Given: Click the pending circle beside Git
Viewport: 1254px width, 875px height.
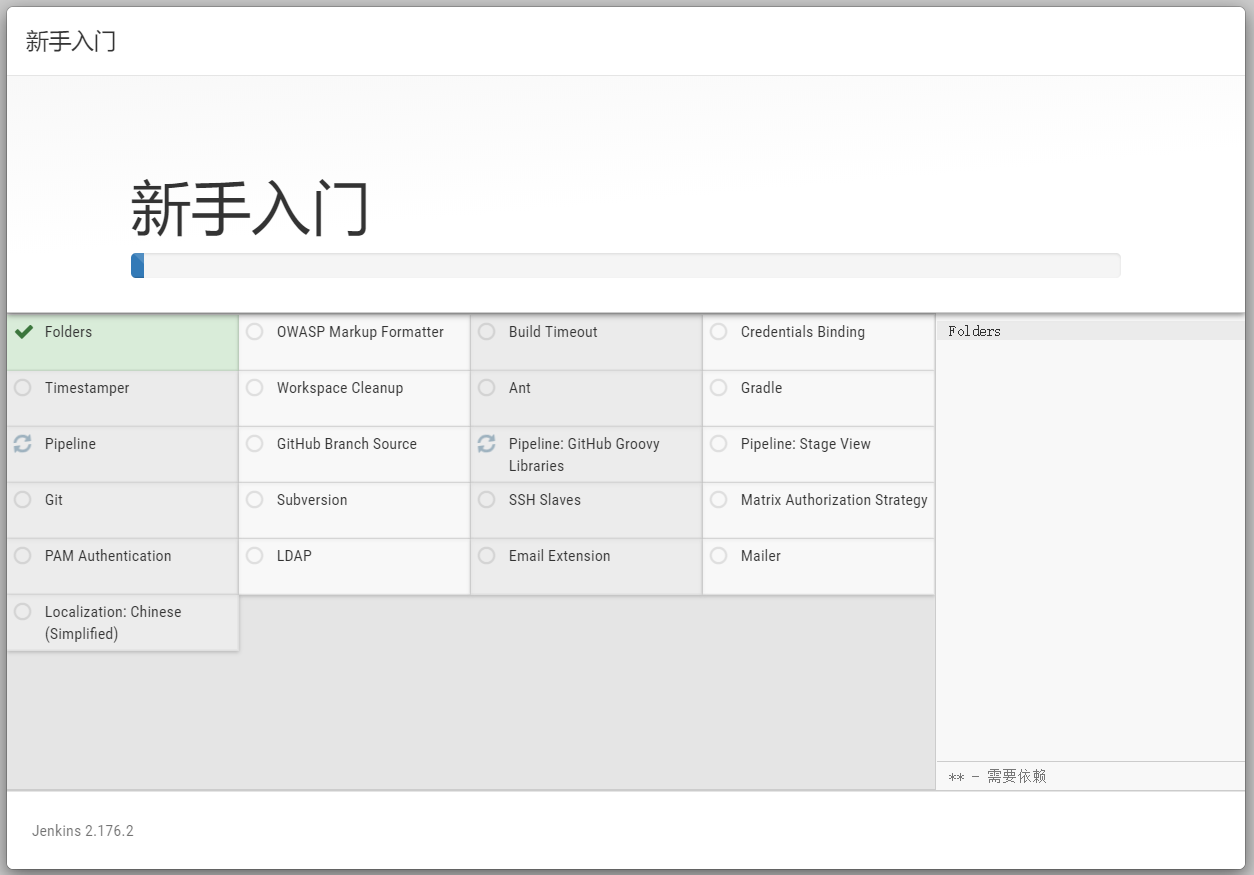Looking at the screenshot, I should click(22, 500).
